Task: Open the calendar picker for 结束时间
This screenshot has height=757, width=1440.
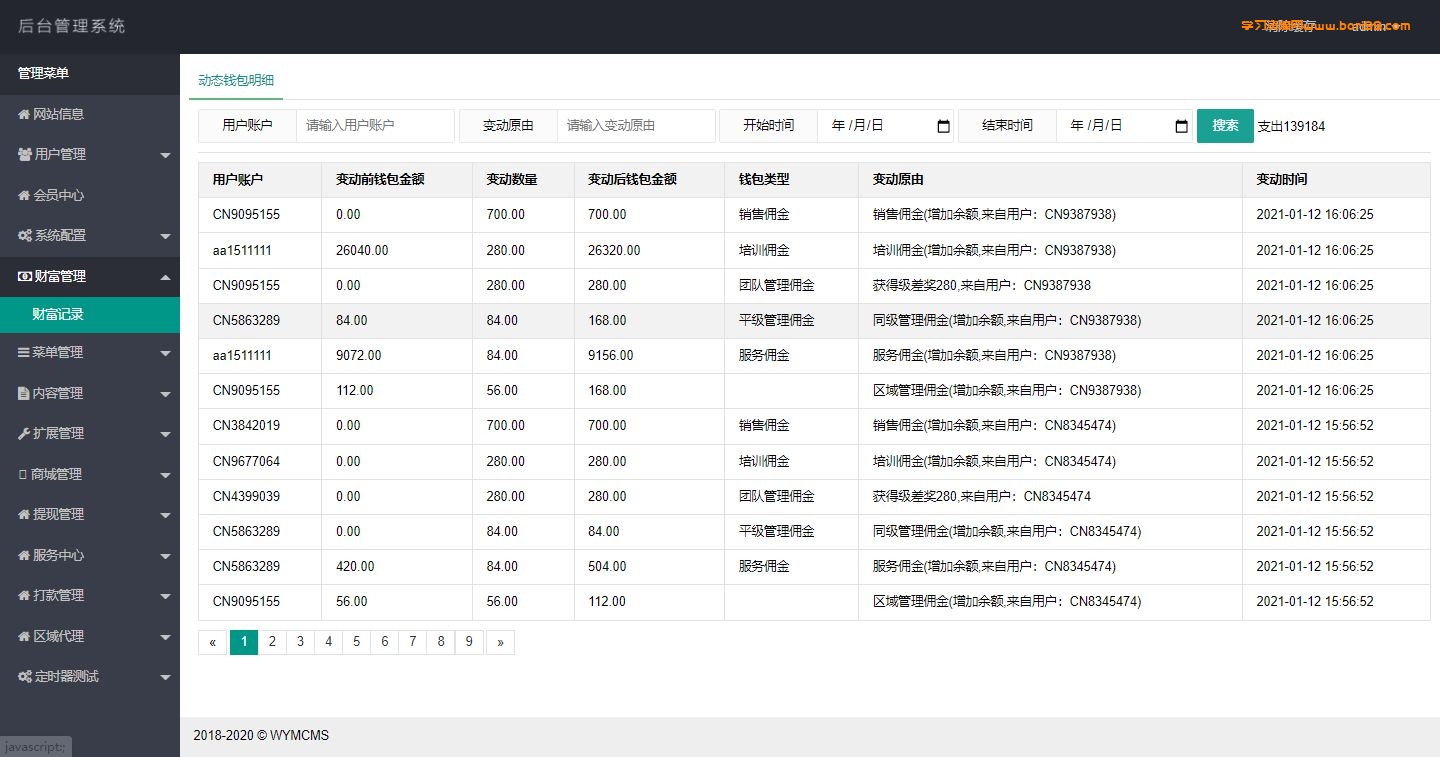Action: click(1181, 126)
